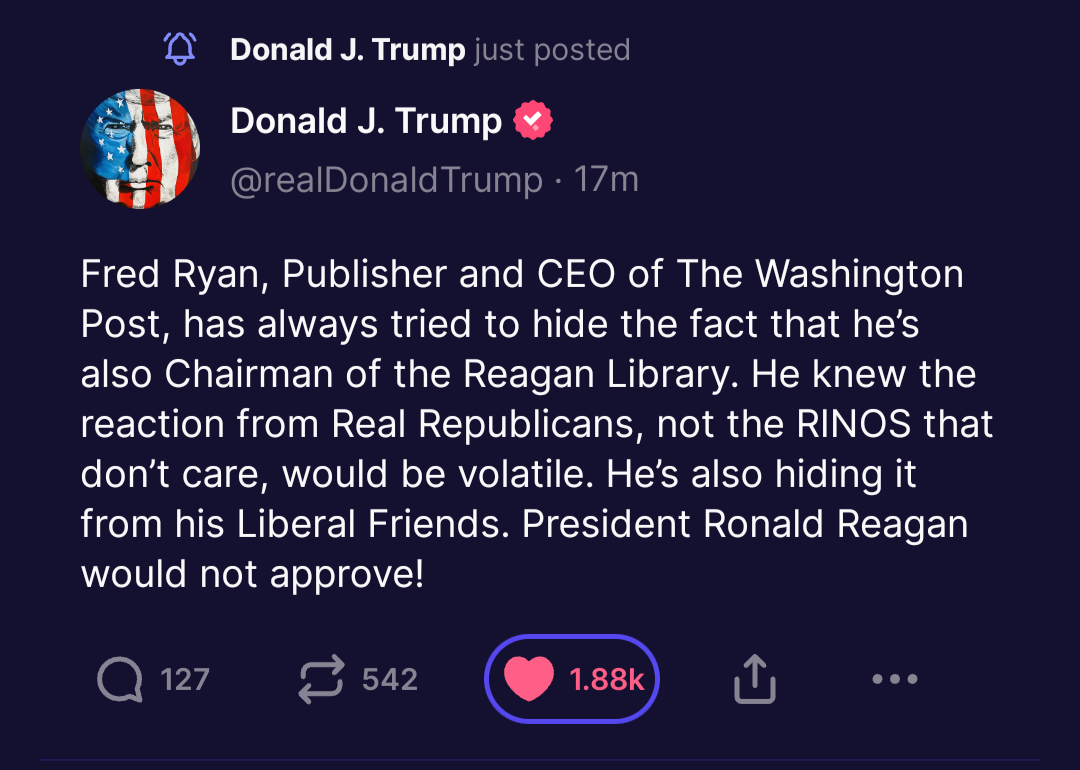Tap the repost arrows icon
Screen dimensions: 1080x770
click(322, 679)
